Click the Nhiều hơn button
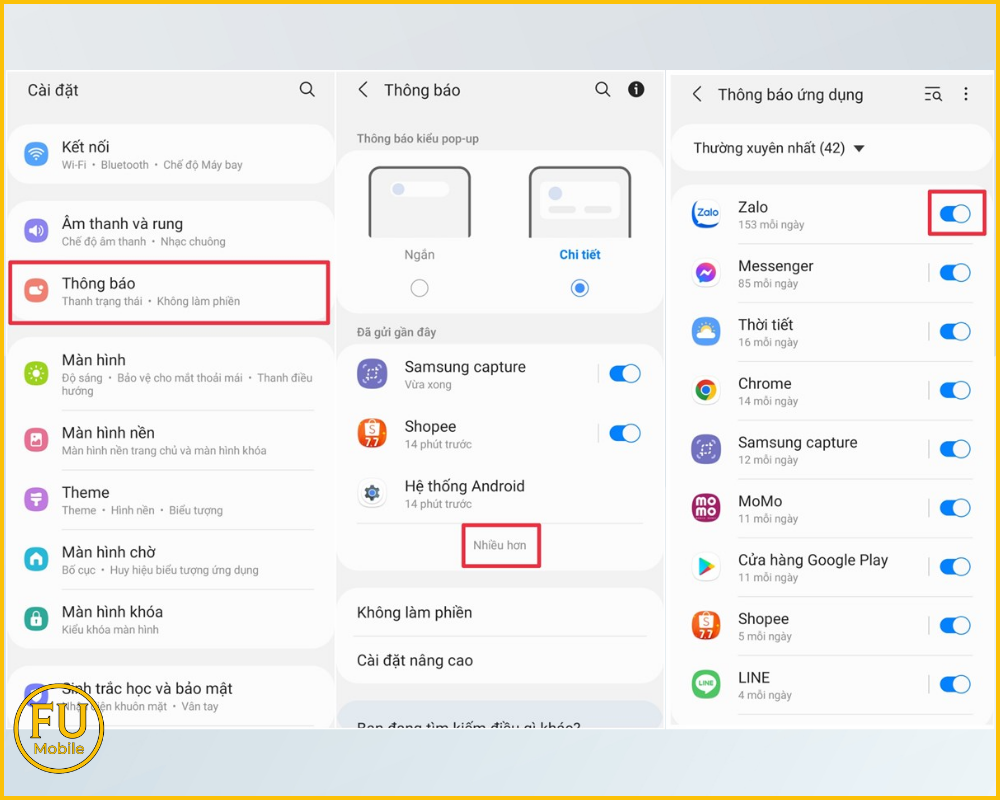 pyautogui.click(x=500, y=545)
